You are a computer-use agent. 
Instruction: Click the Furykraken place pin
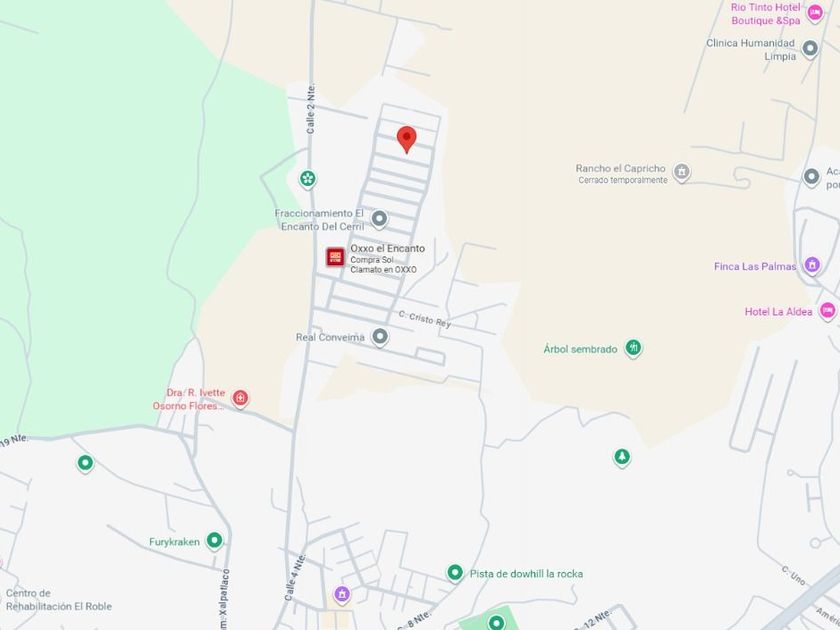(x=214, y=541)
